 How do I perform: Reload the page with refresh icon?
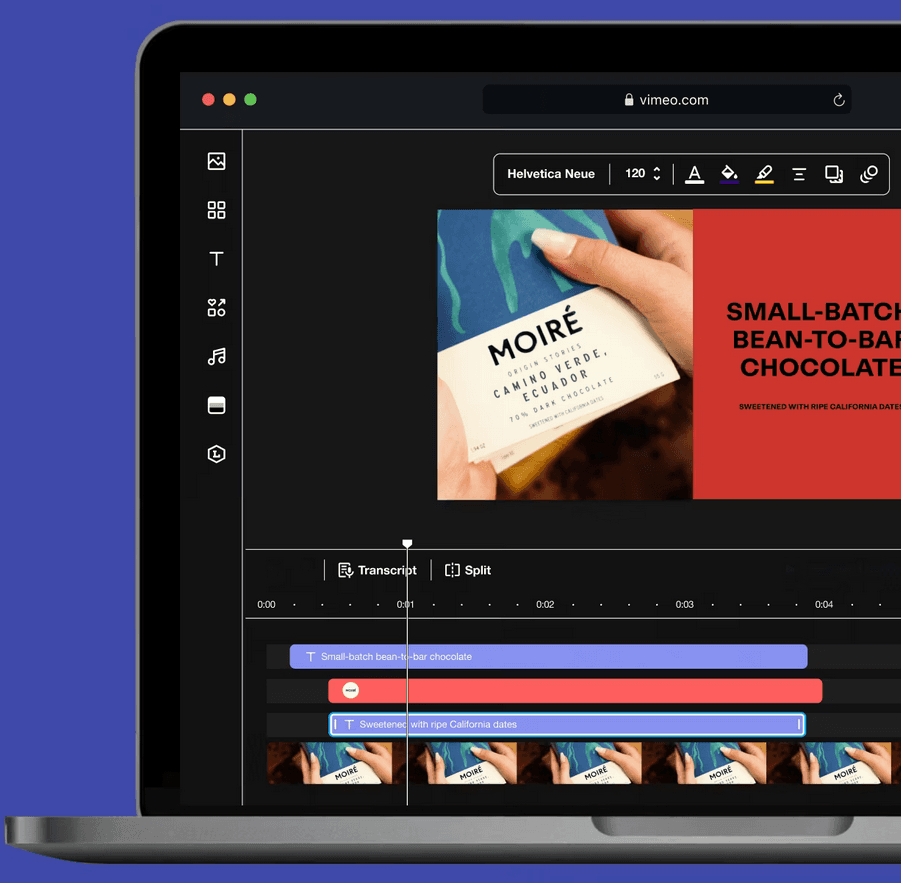pyautogui.click(x=839, y=100)
